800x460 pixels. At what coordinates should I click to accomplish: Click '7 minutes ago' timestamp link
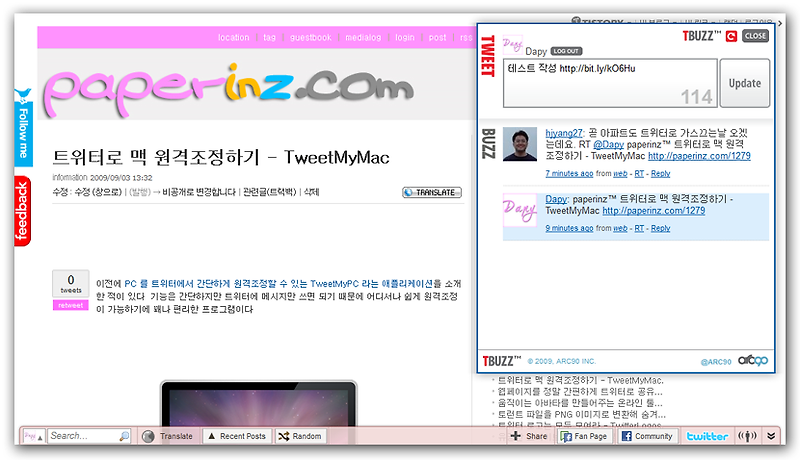coord(569,173)
